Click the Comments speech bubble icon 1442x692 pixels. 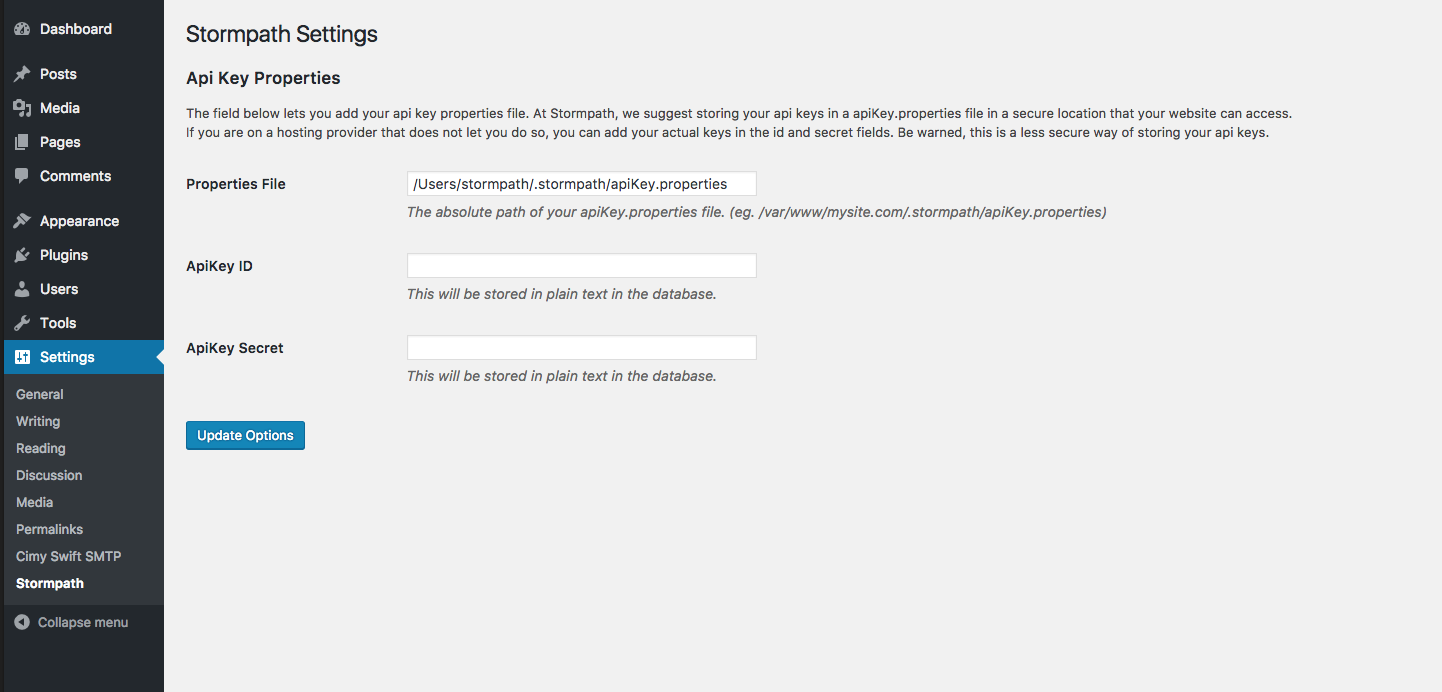(x=22, y=176)
